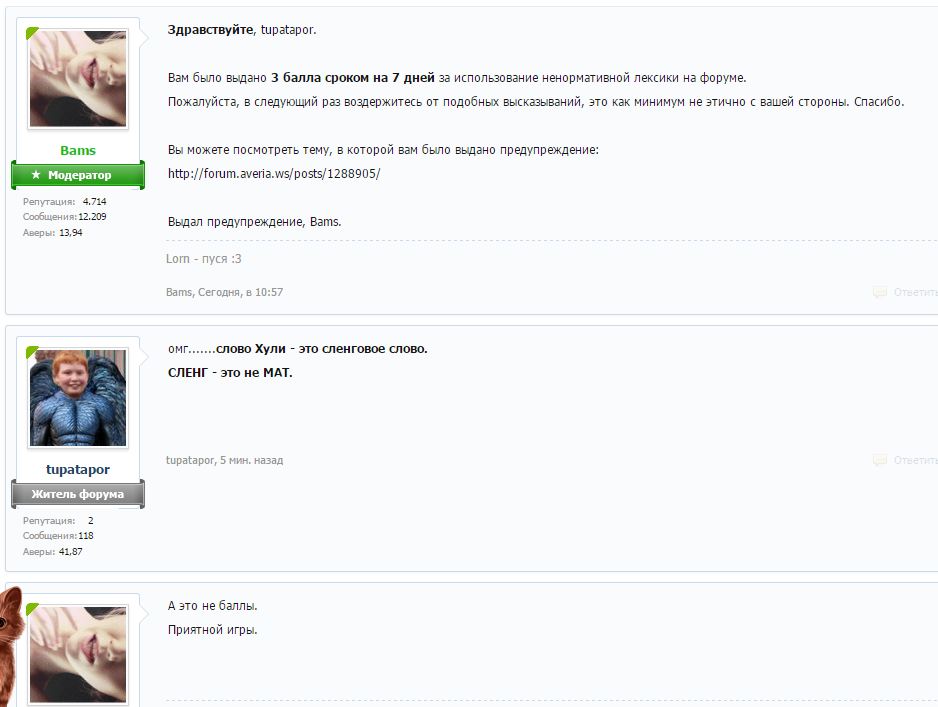Click the tupatapor username under avatar
Screen dimensions: 938x707
tap(78, 470)
